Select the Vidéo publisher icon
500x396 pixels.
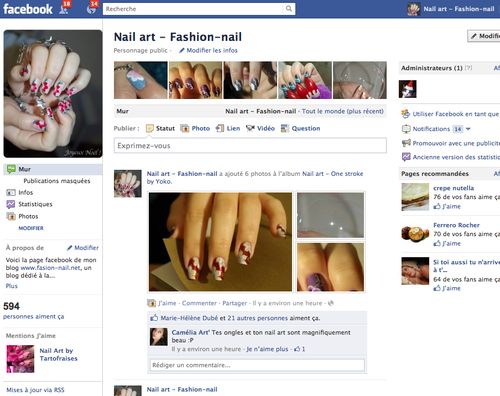pyautogui.click(x=250, y=128)
